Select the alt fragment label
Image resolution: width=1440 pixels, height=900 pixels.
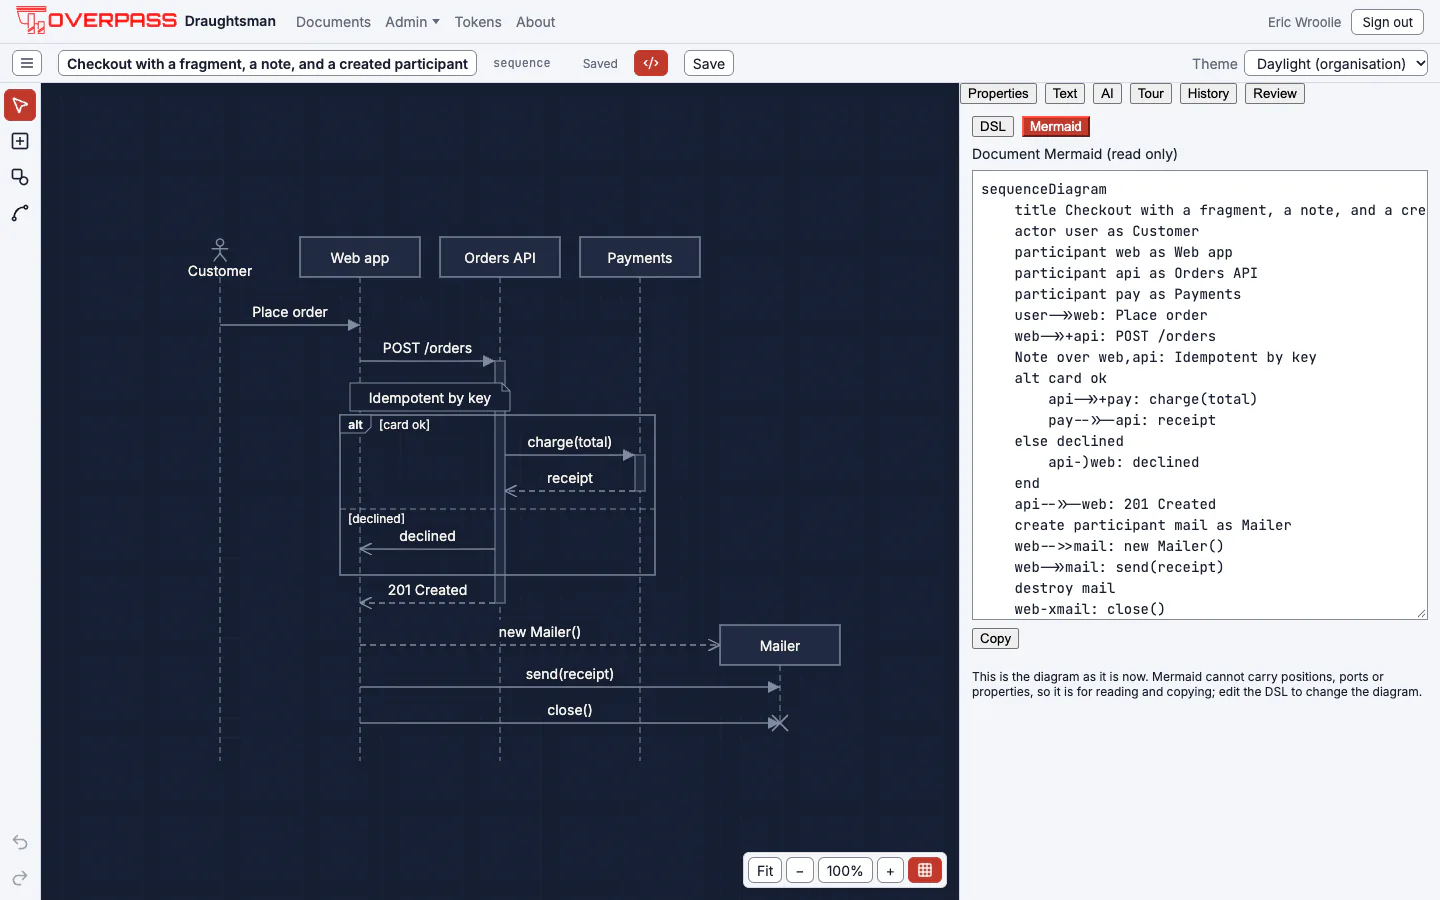355,424
